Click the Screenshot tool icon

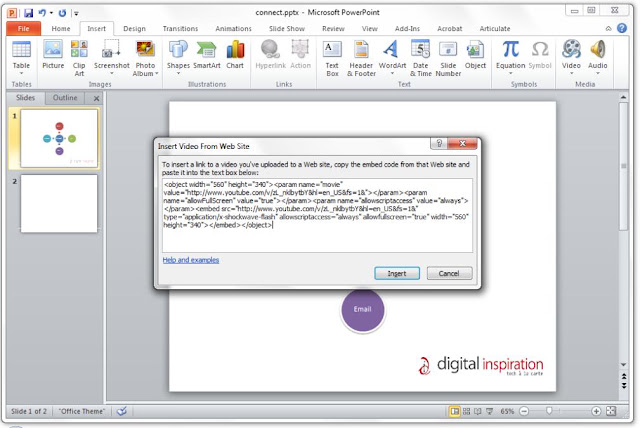tap(111, 49)
